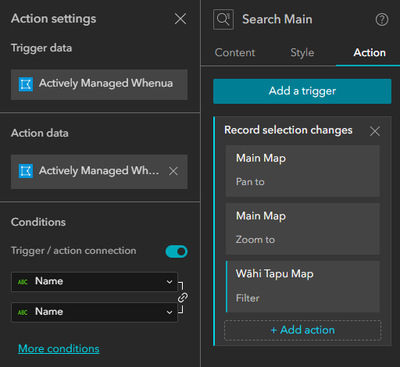400x367 pixels.
Task: Open the help question mark icon
Action: pyautogui.click(x=382, y=20)
